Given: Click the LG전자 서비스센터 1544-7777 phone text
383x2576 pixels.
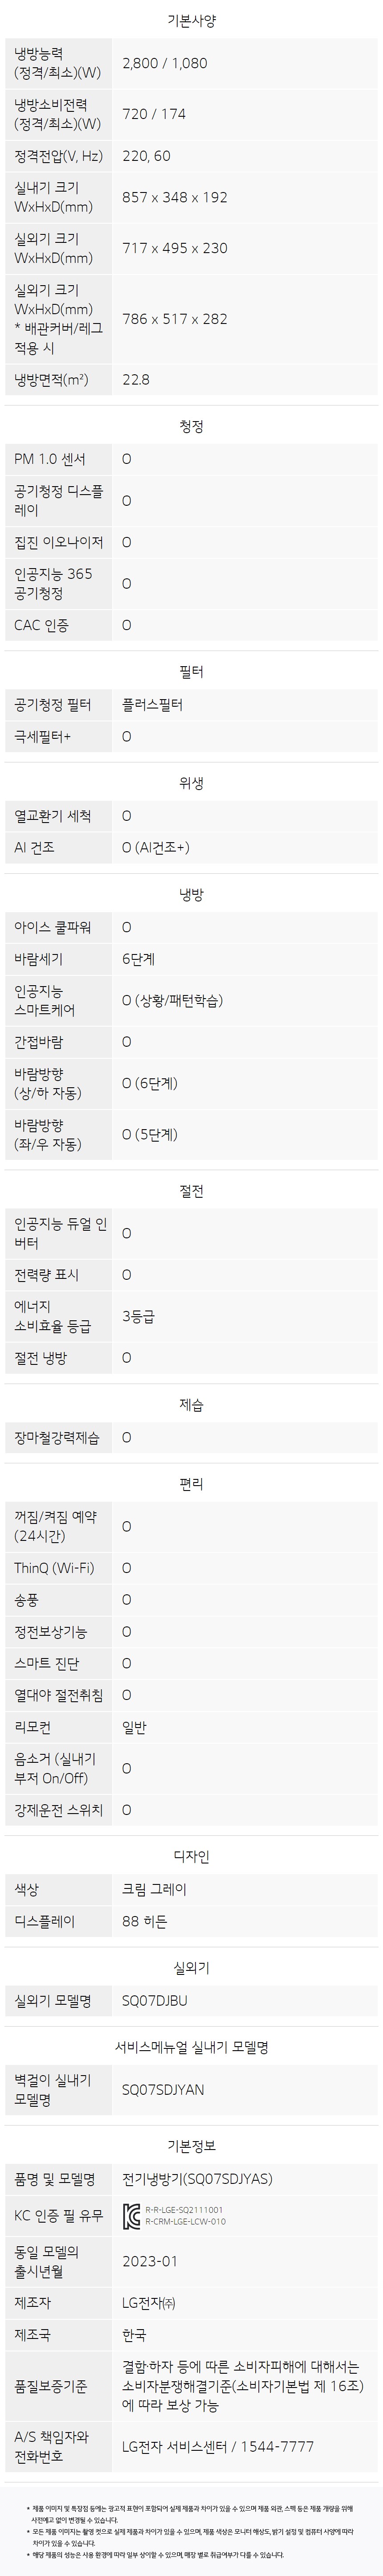Looking at the screenshot, I should [218, 2446].
